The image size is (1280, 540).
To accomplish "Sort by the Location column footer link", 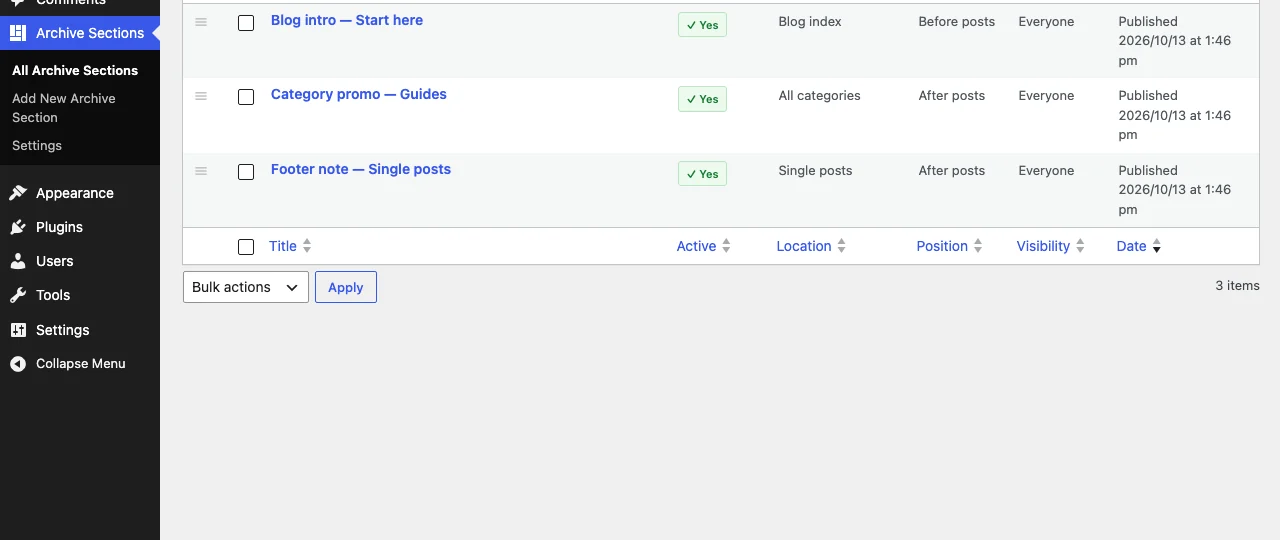I will 804,246.
